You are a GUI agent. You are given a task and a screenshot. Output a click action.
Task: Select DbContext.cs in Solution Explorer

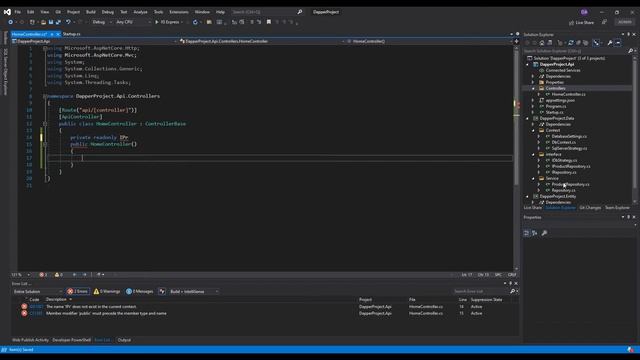pyautogui.click(x=564, y=142)
